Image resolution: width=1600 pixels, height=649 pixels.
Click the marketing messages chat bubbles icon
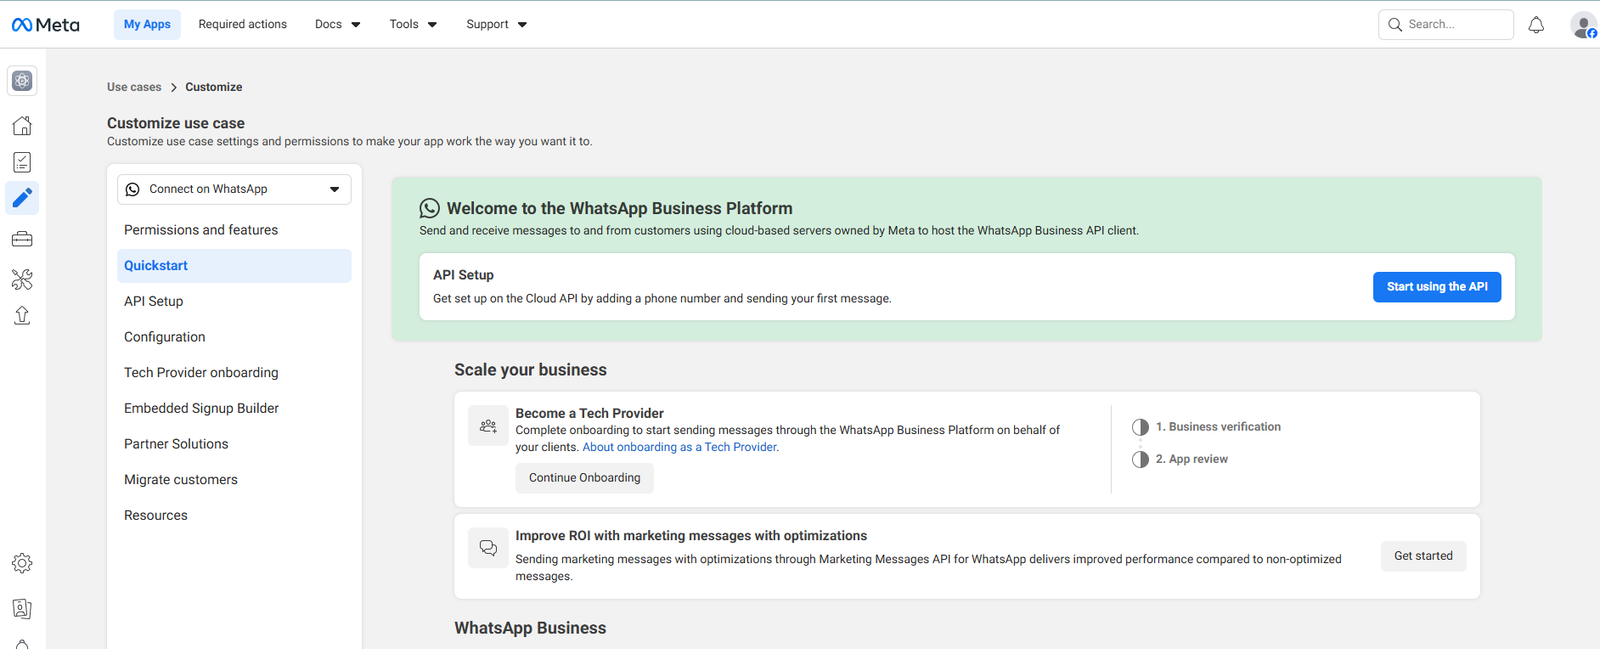point(488,548)
